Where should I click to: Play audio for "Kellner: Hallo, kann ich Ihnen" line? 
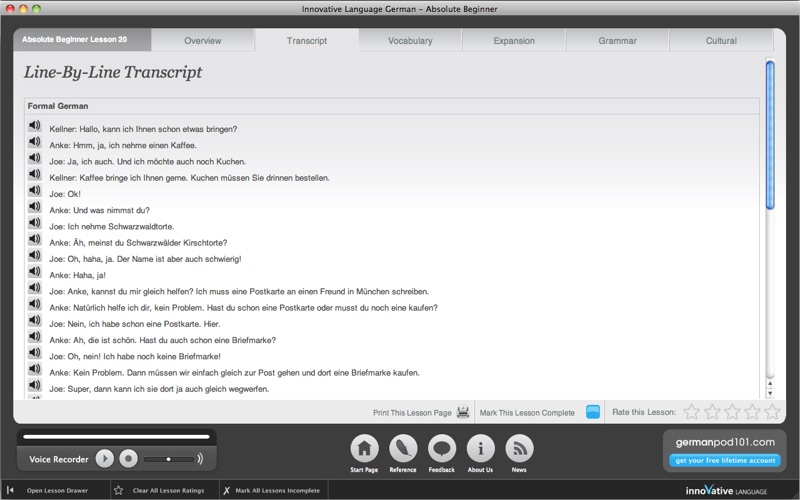click(35, 126)
